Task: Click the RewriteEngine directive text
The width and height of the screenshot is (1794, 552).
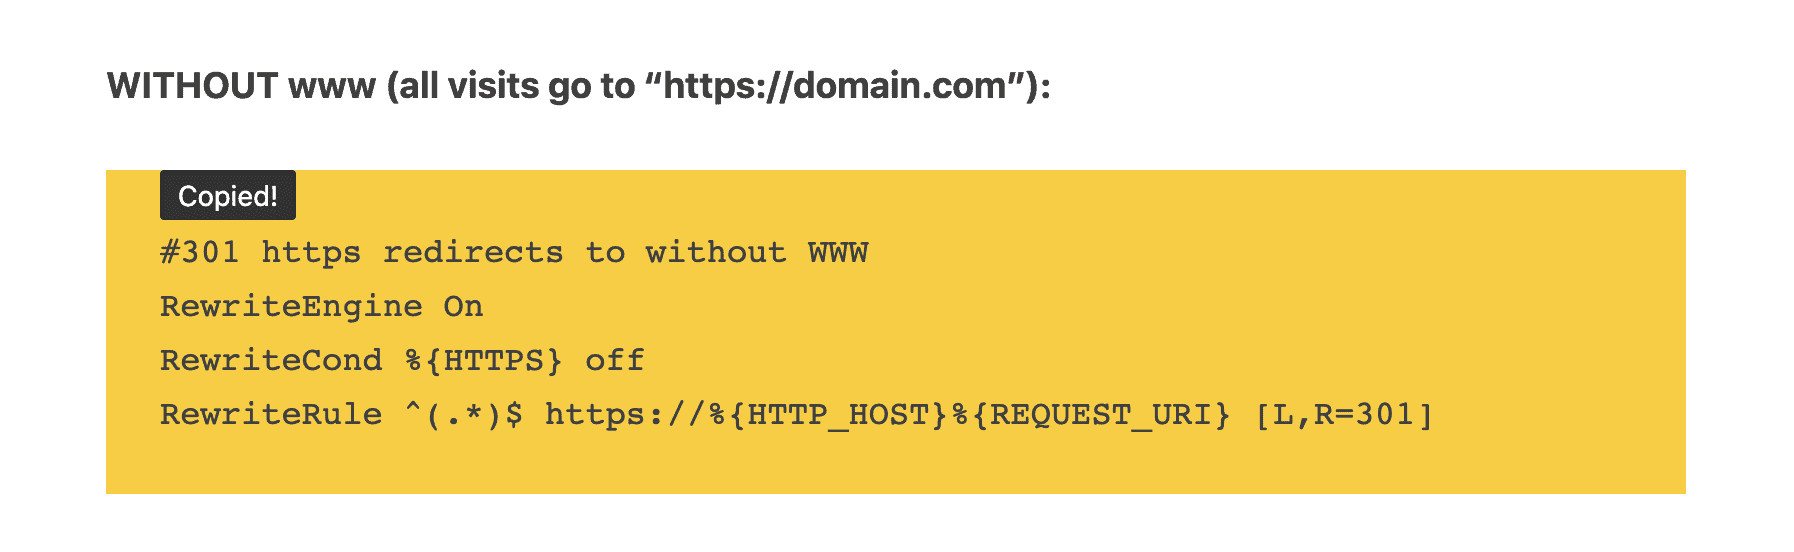Action: (x=291, y=307)
